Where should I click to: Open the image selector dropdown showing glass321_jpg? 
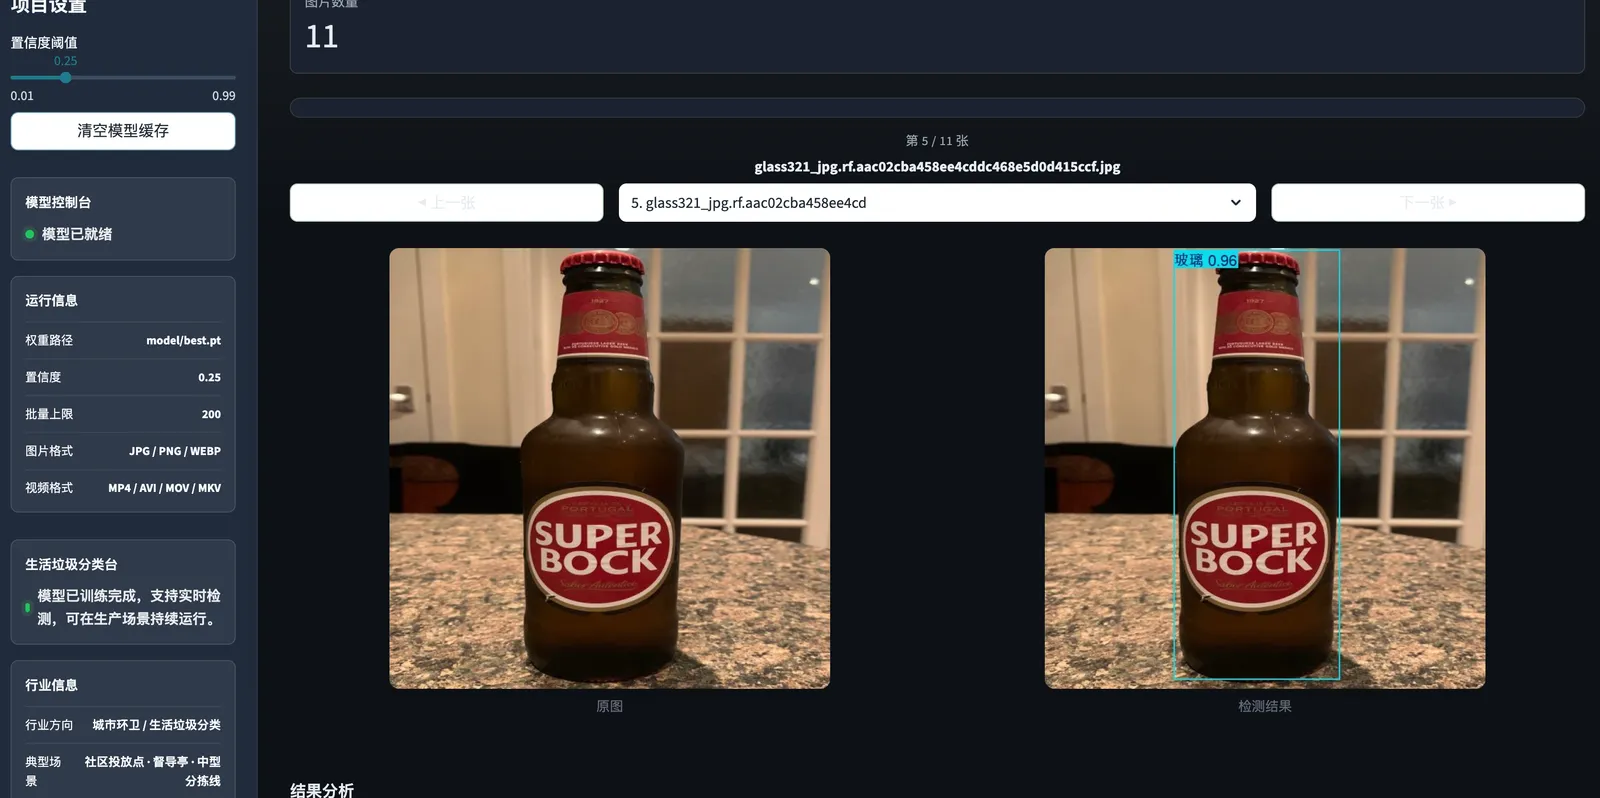(x=937, y=202)
